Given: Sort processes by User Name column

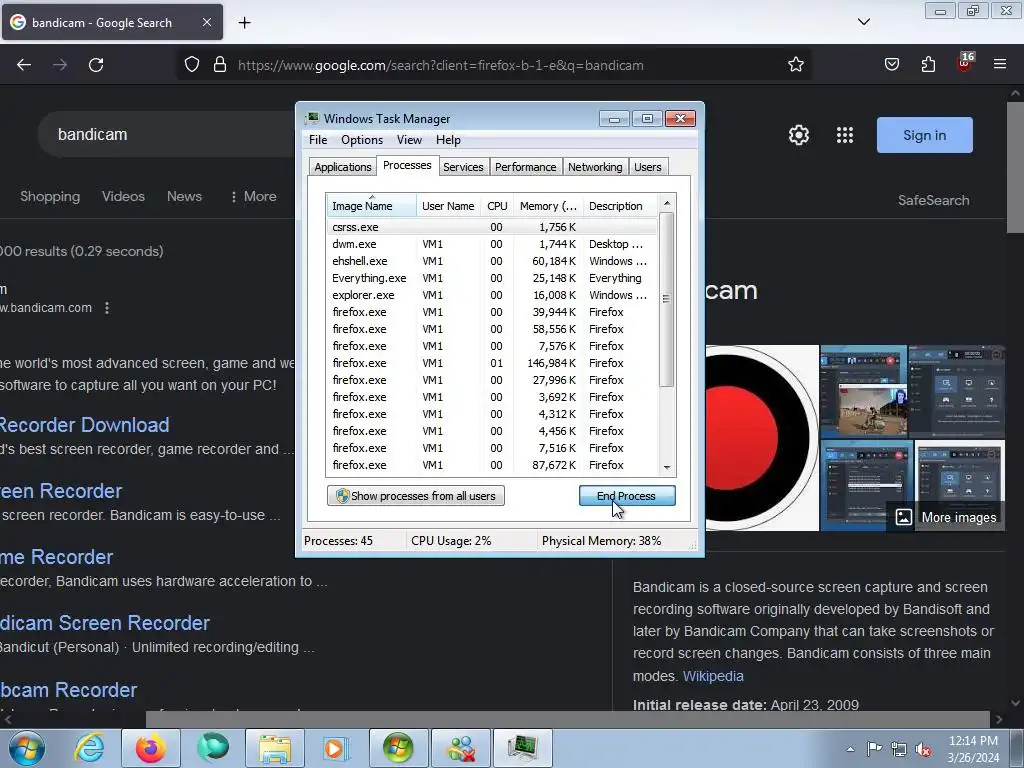Looking at the screenshot, I should point(448,206).
